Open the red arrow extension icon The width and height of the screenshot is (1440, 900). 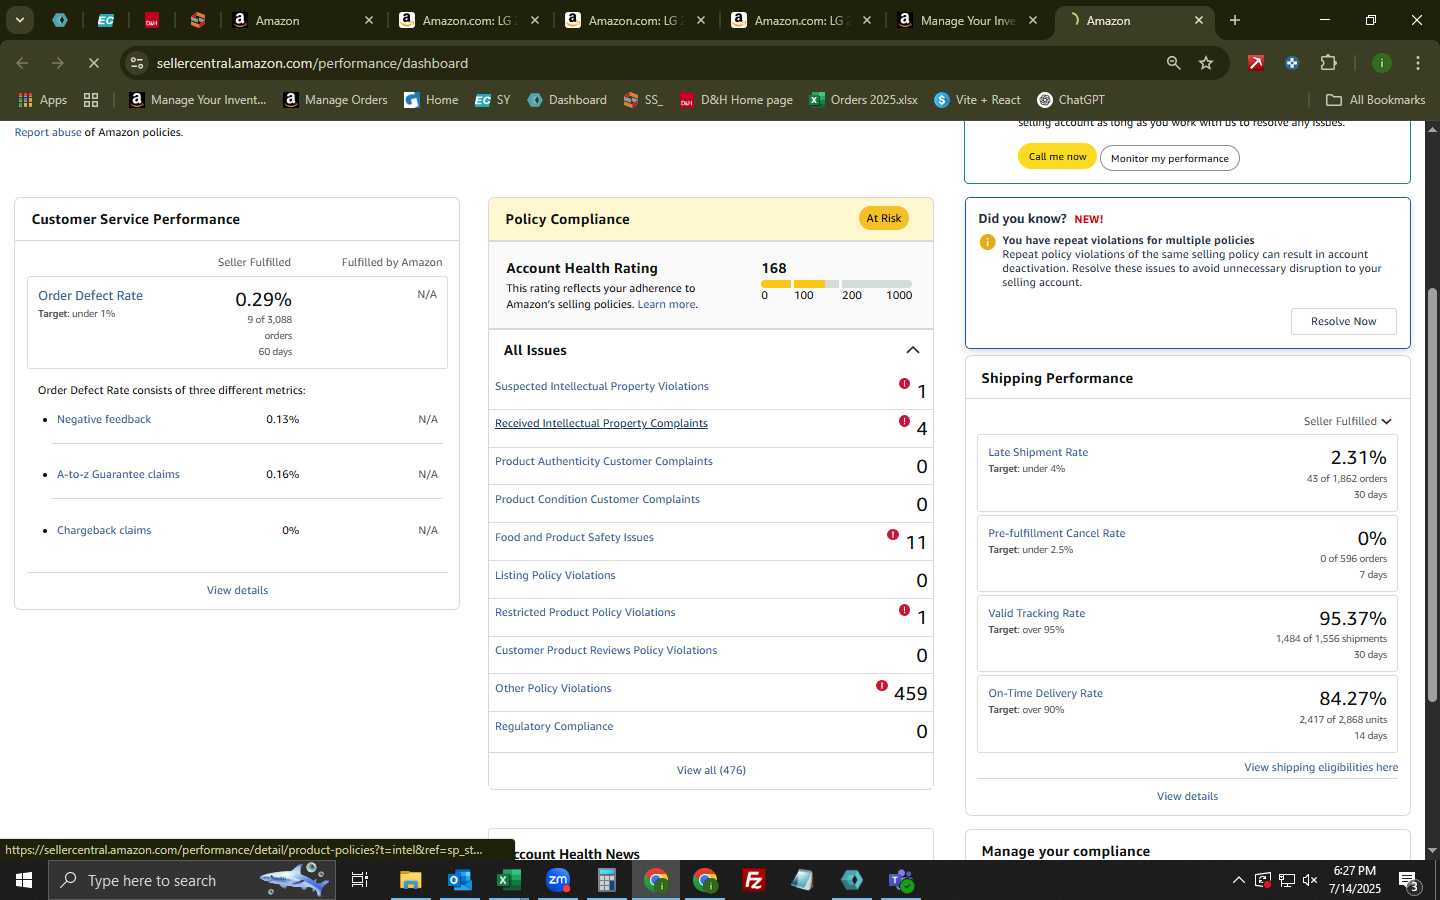(x=1255, y=63)
